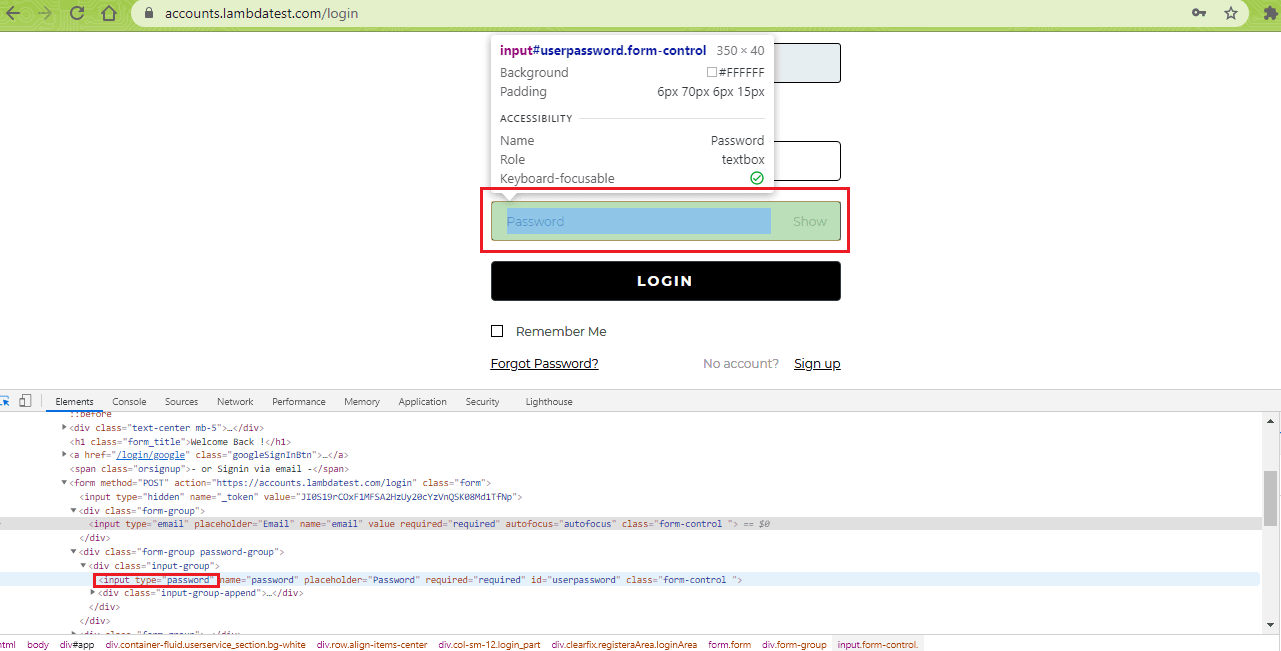This screenshot has height=651, width=1281.
Task: Go to the browser home page icon
Action: [110, 13]
